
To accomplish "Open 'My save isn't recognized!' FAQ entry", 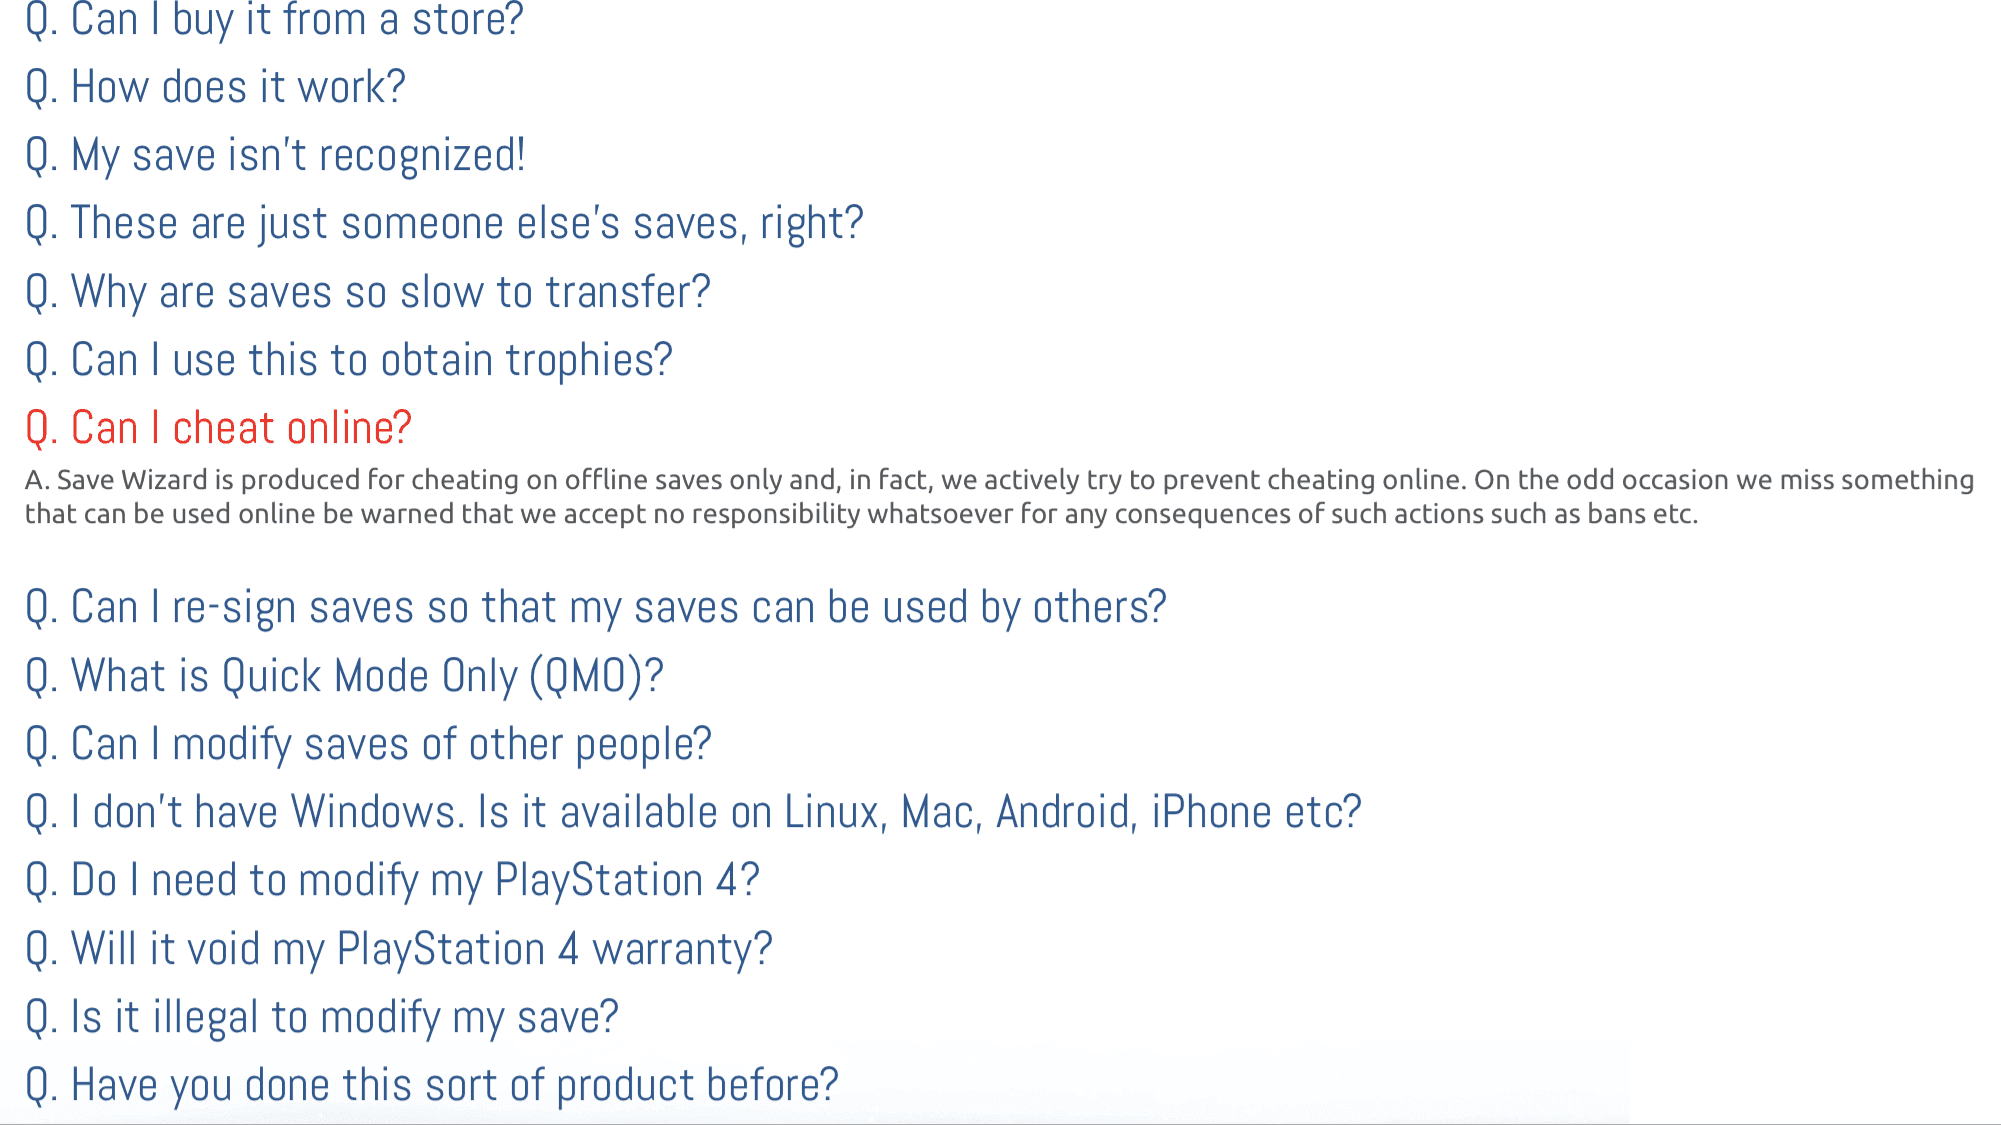I will (275, 156).
